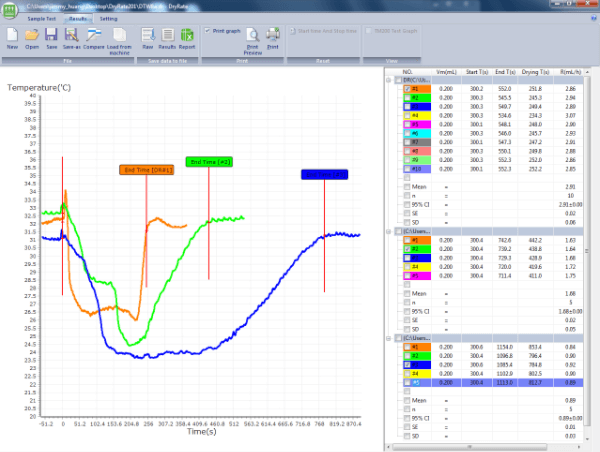Sort by the Start T(s) column header
The height and width of the screenshot is (452, 600).
click(x=477, y=72)
